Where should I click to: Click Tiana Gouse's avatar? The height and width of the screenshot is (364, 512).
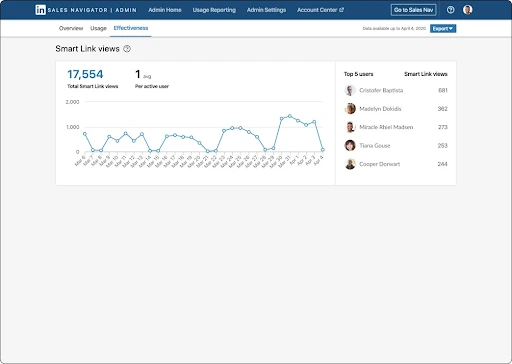(350, 145)
